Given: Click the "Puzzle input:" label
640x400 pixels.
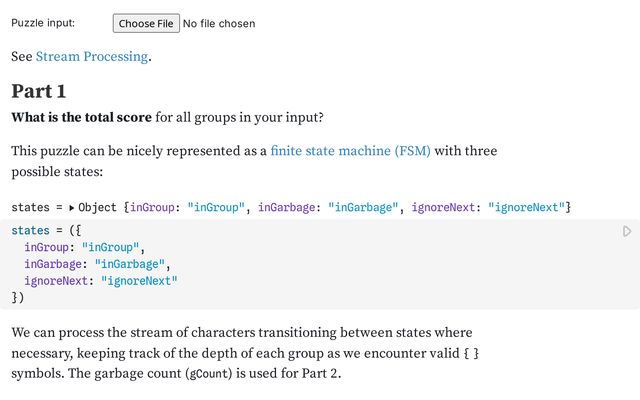Looking at the screenshot, I should (x=43, y=23).
